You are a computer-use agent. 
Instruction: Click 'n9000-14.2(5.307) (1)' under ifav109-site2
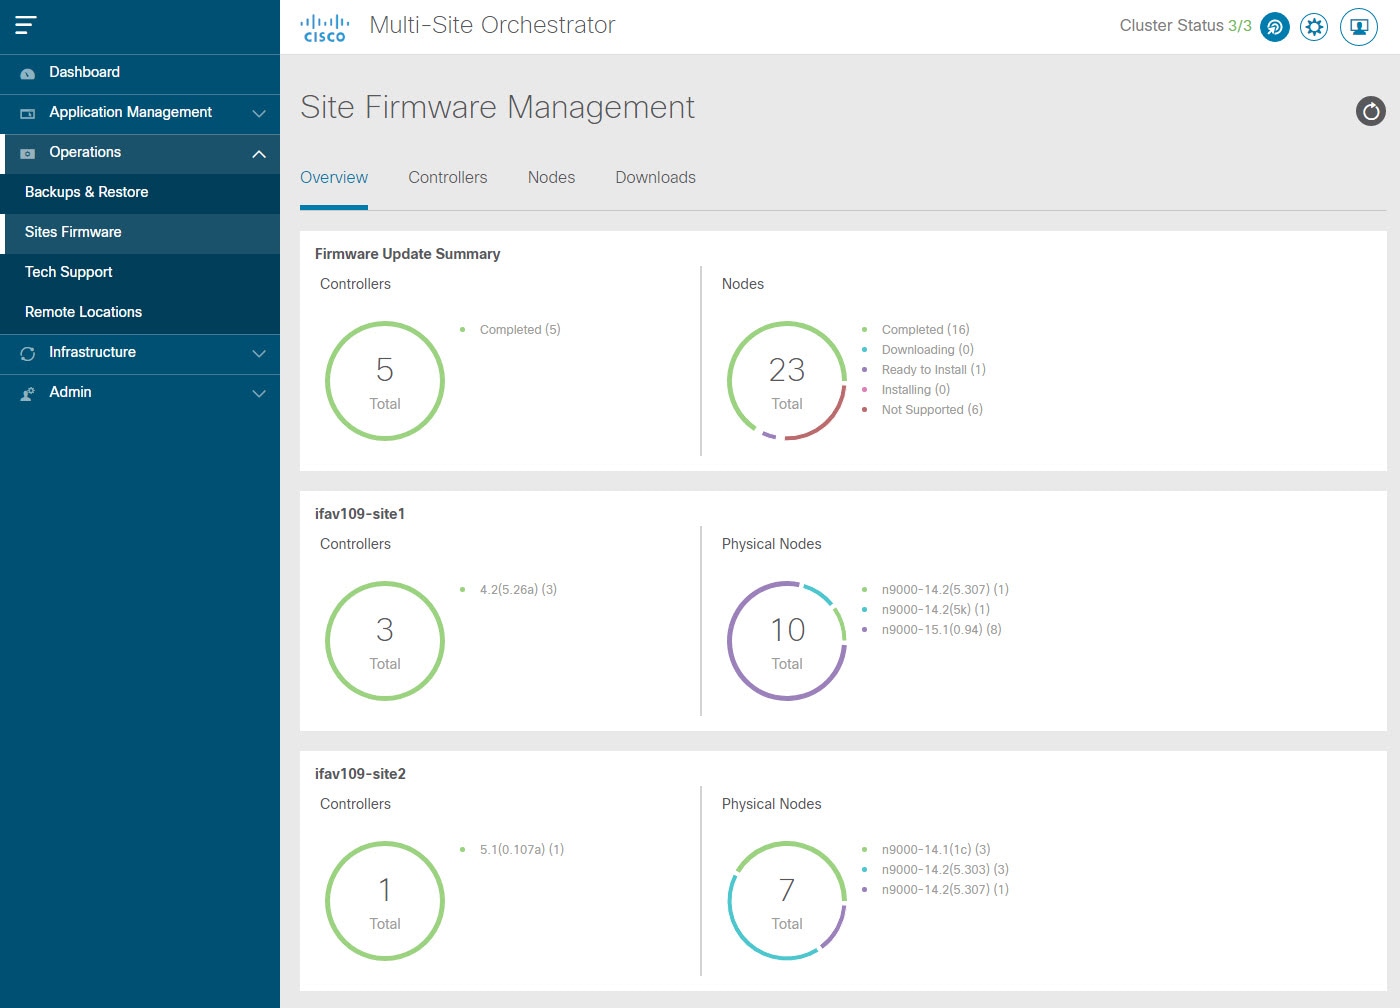point(945,890)
